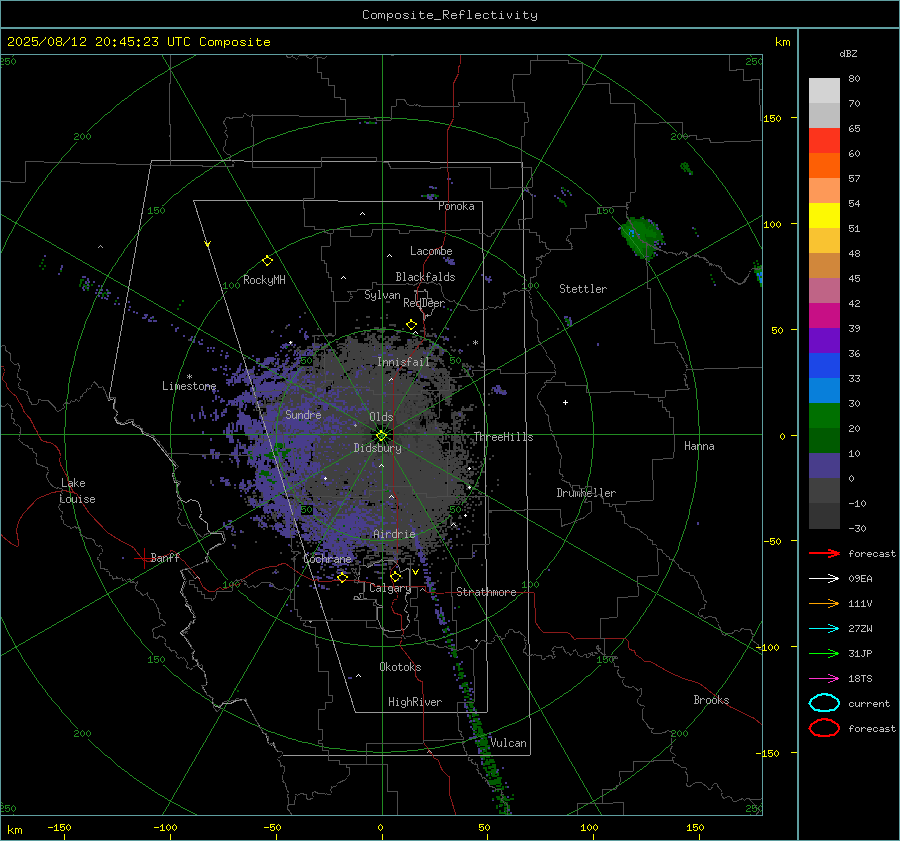Select the Vulcan town label
The image size is (900, 841).
[508, 743]
